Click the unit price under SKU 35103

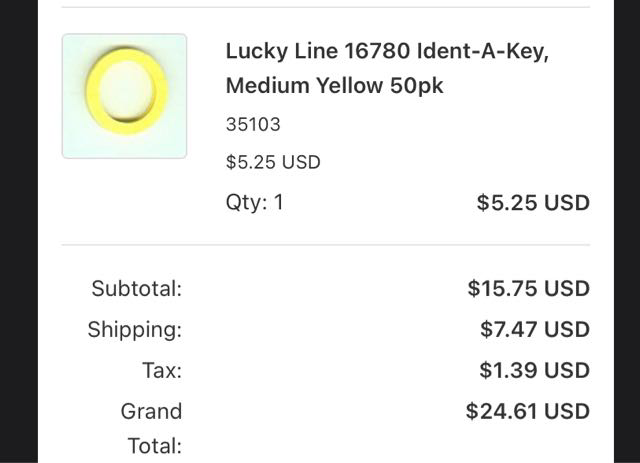(273, 162)
